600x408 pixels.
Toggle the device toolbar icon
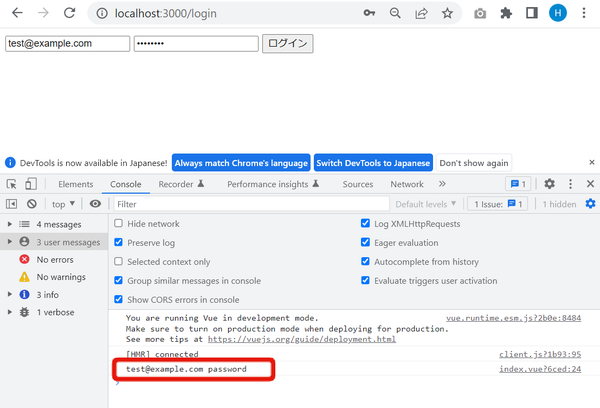(31, 184)
